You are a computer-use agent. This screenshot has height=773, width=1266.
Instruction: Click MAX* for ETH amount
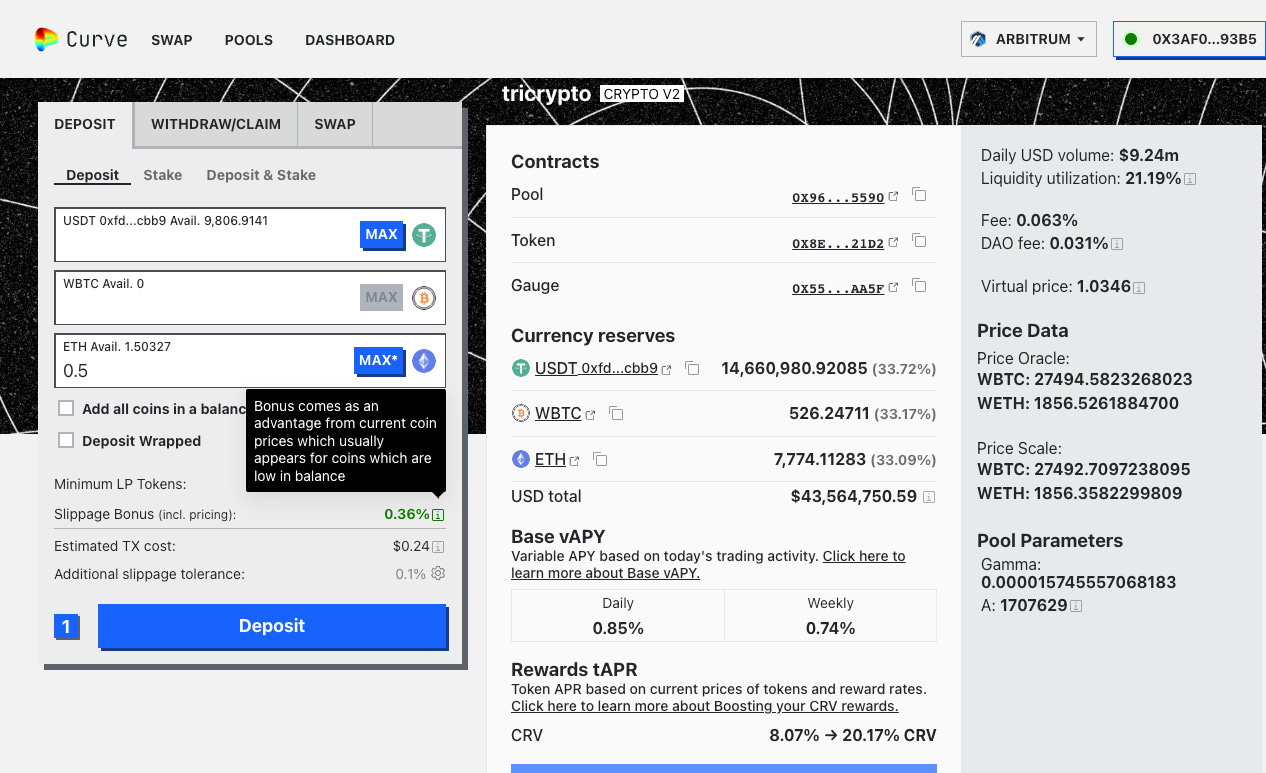coord(379,360)
